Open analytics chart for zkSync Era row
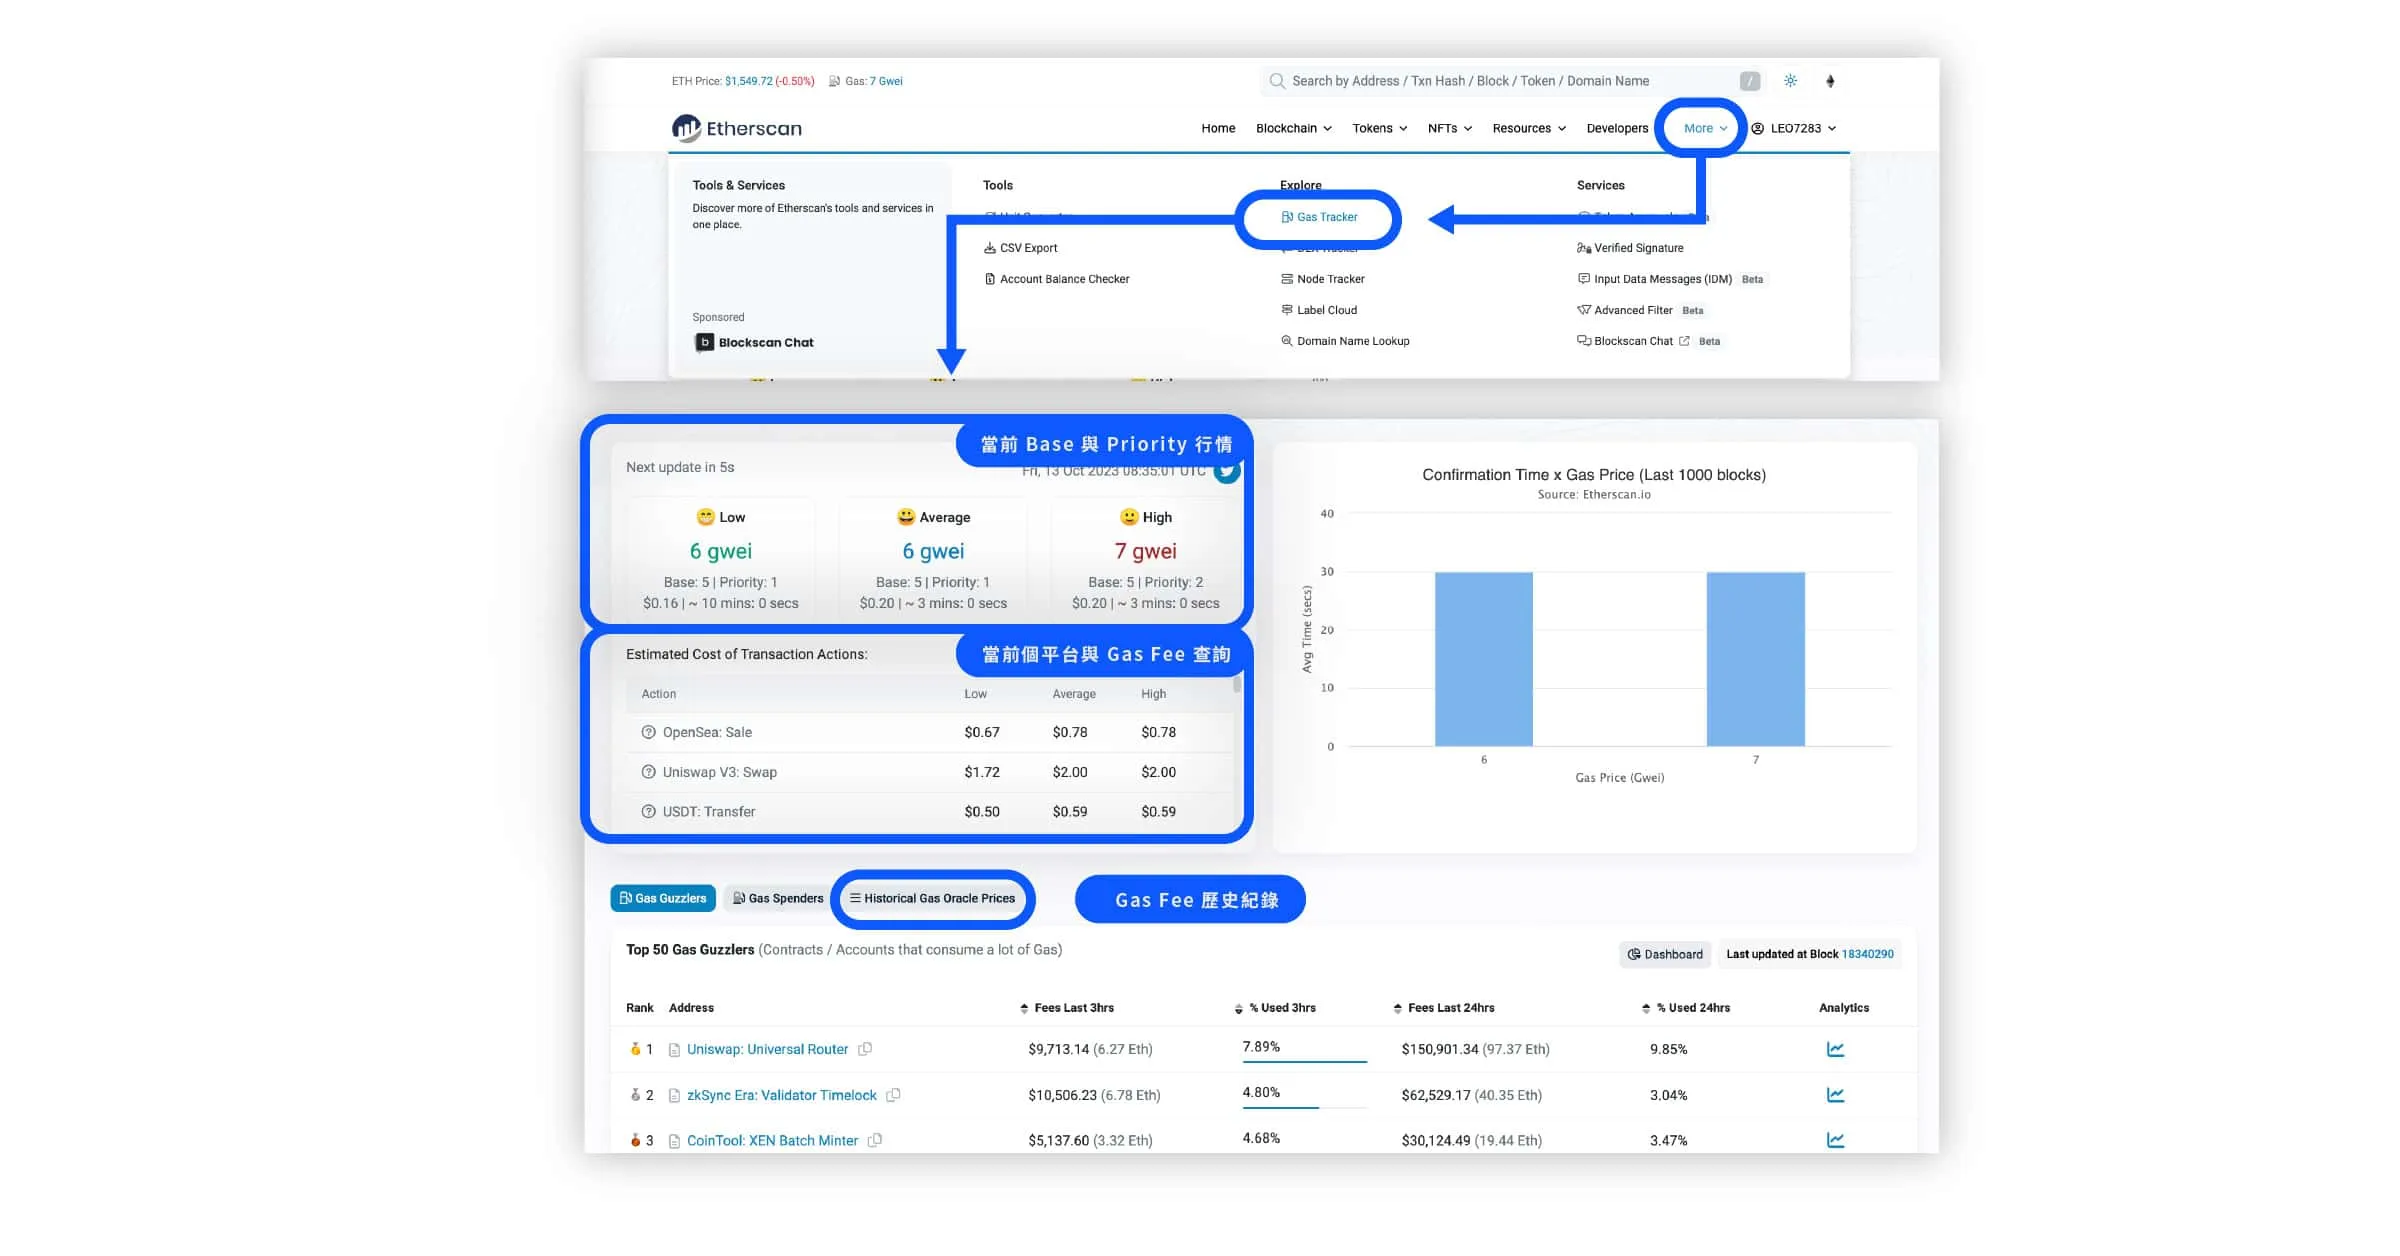The image size is (2400, 1256). point(1835,1095)
